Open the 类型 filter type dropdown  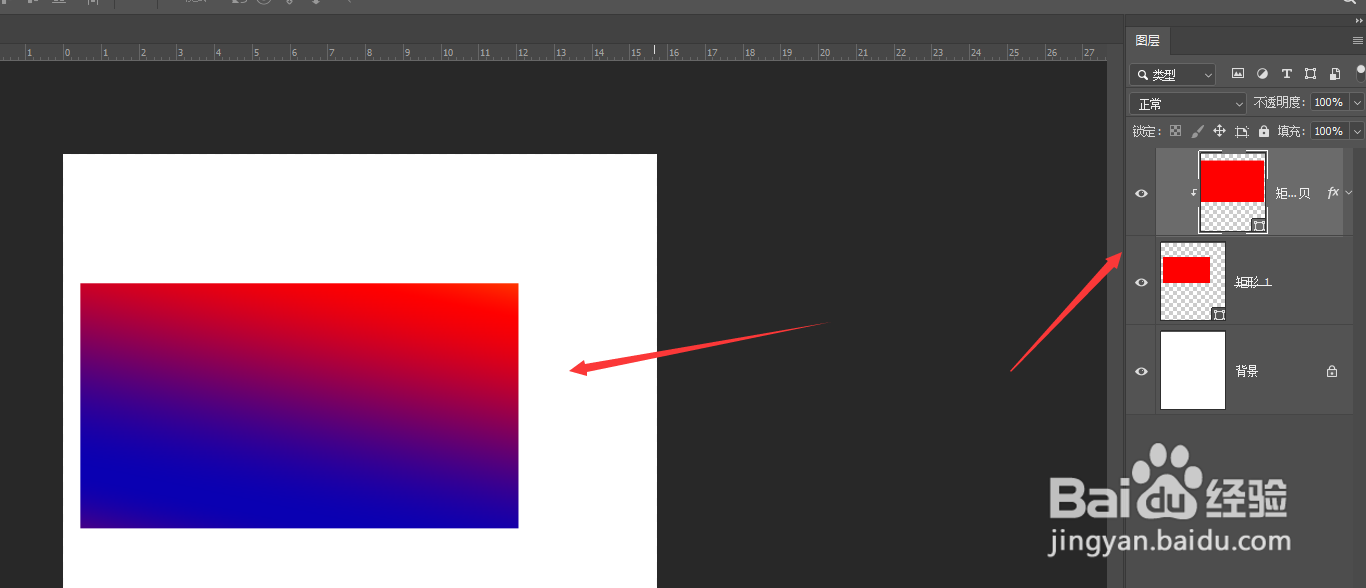pos(1172,74)
